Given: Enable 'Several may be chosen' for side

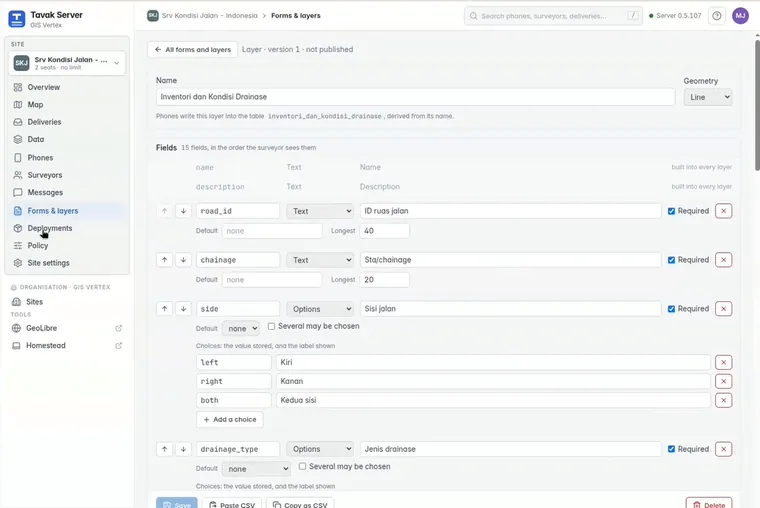Looking at the screenshot, I should coord(271,326).
